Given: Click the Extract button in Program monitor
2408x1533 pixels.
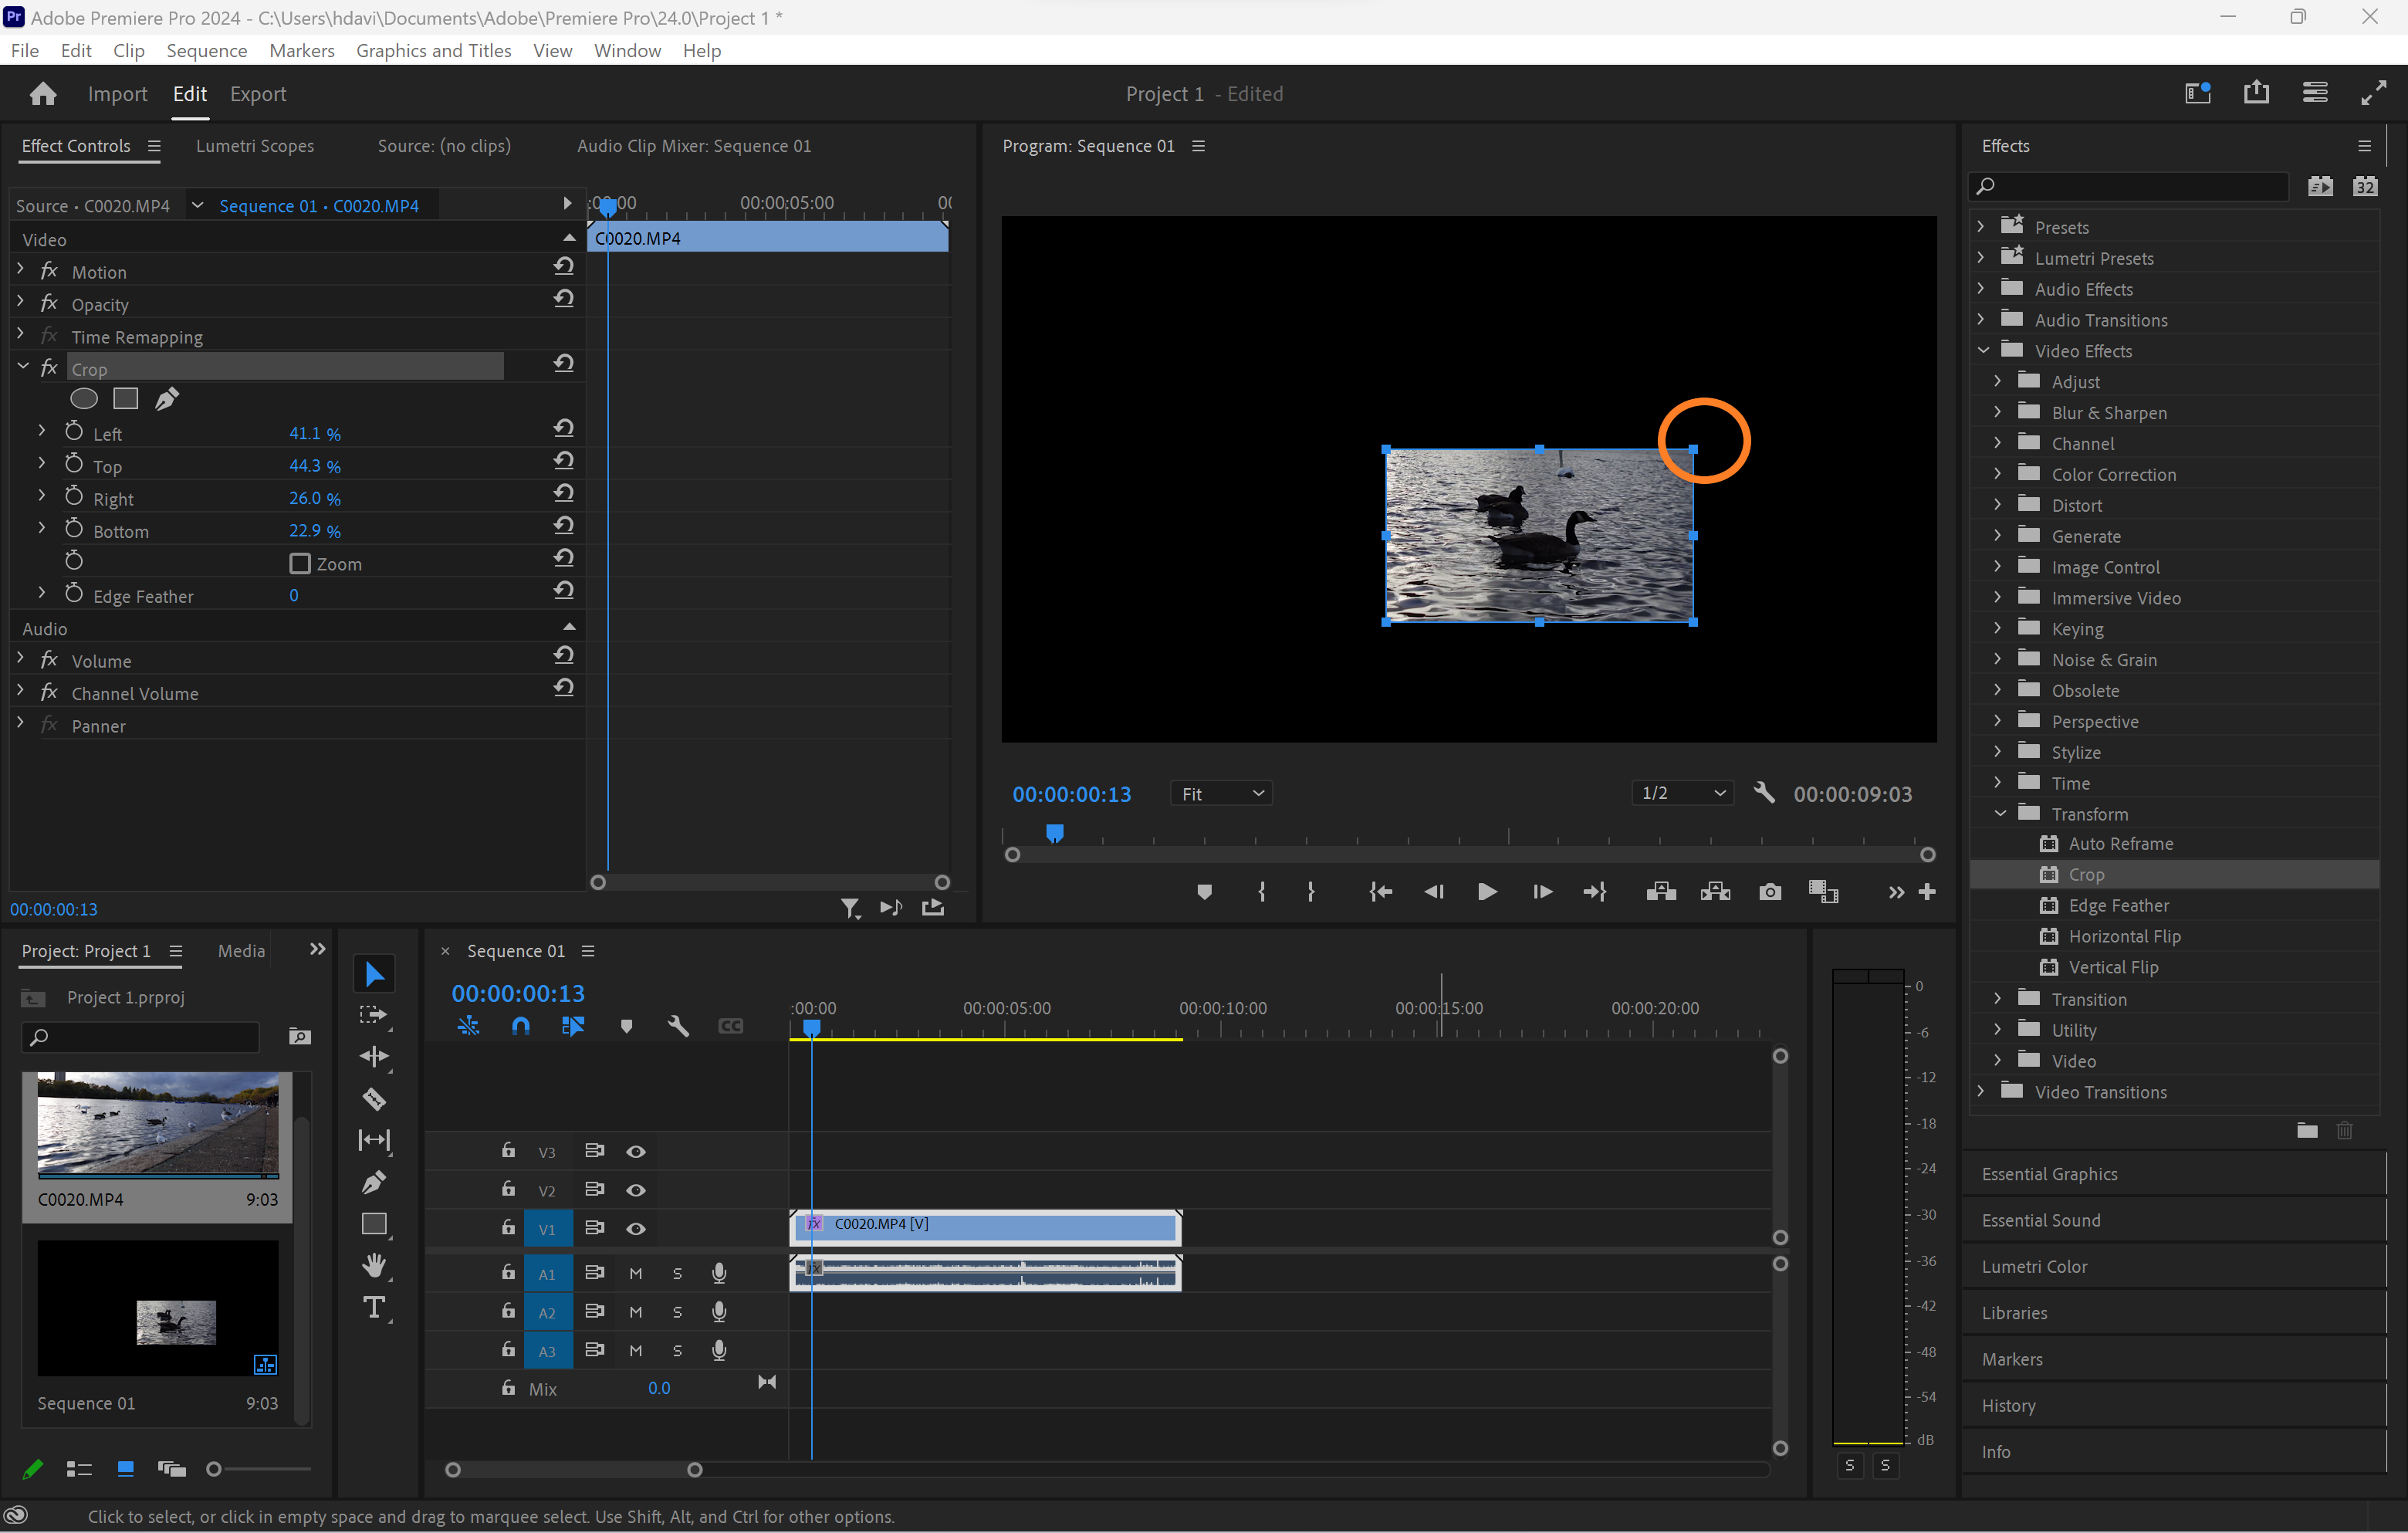Looking at the screenshot, I should 1715,892.
